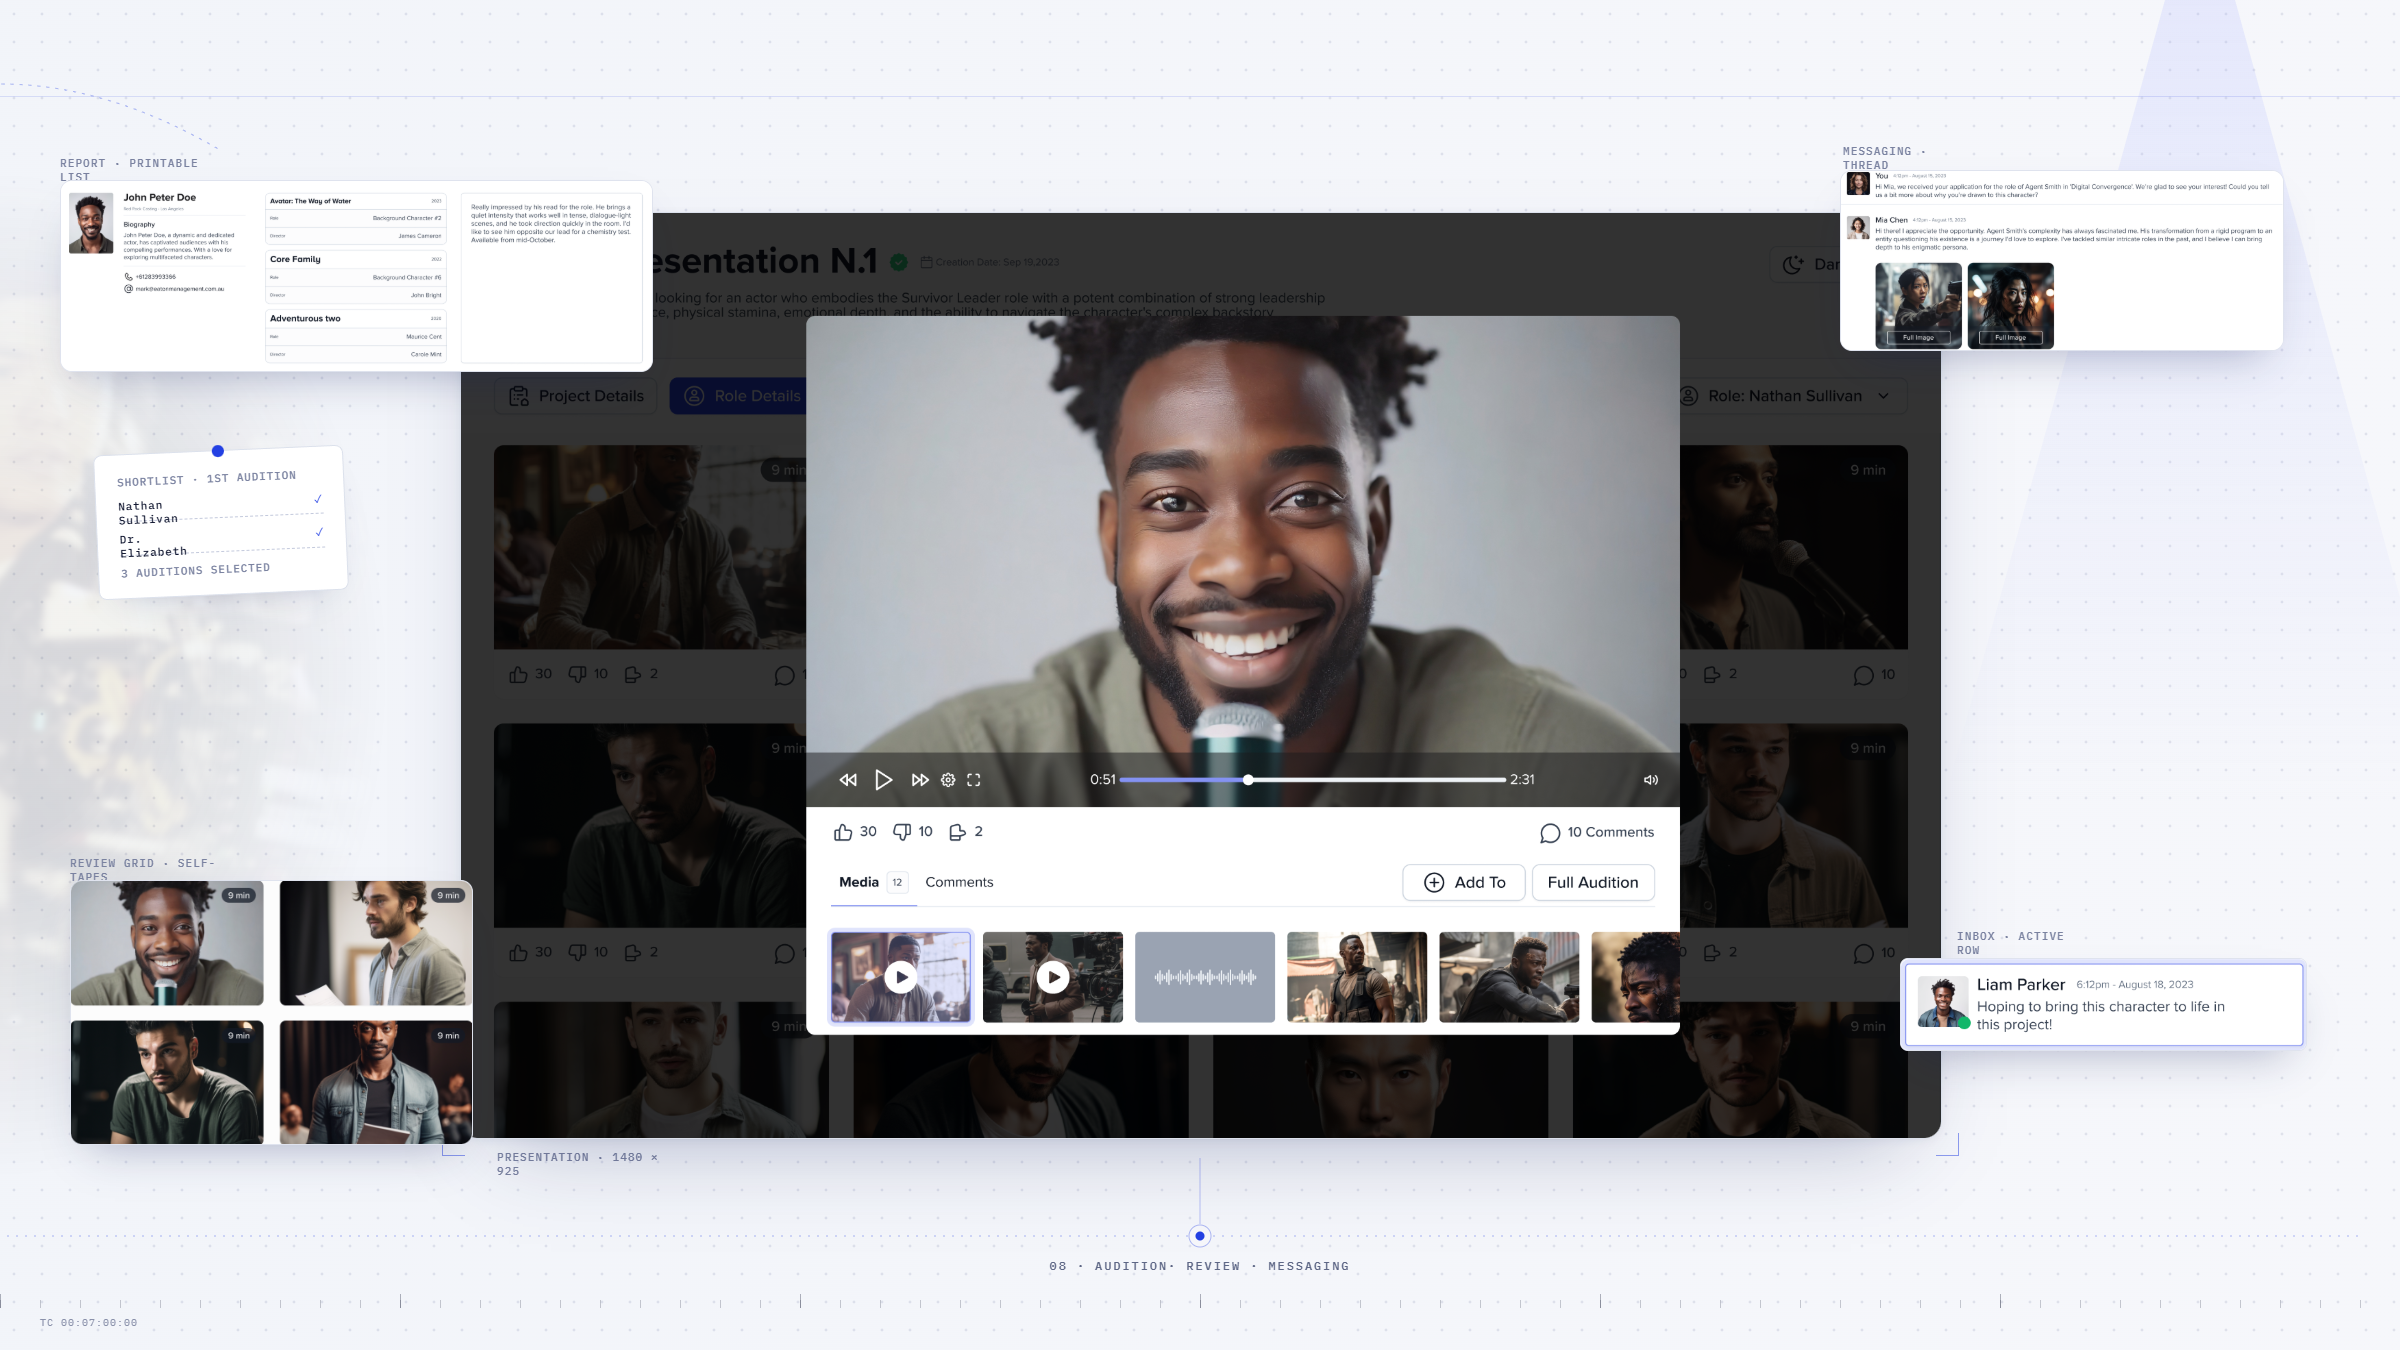Toggle the dark mode button
This screenshot has width=2400, height=1350.
pyautogui.click(x=1806, y=264)
